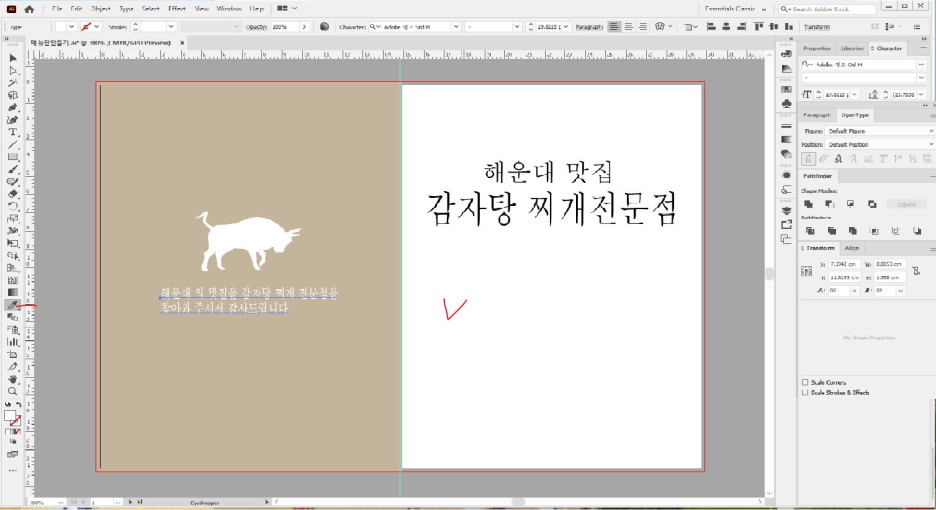
Task: Select the Rectangle tool
Action: pos(13,157)
